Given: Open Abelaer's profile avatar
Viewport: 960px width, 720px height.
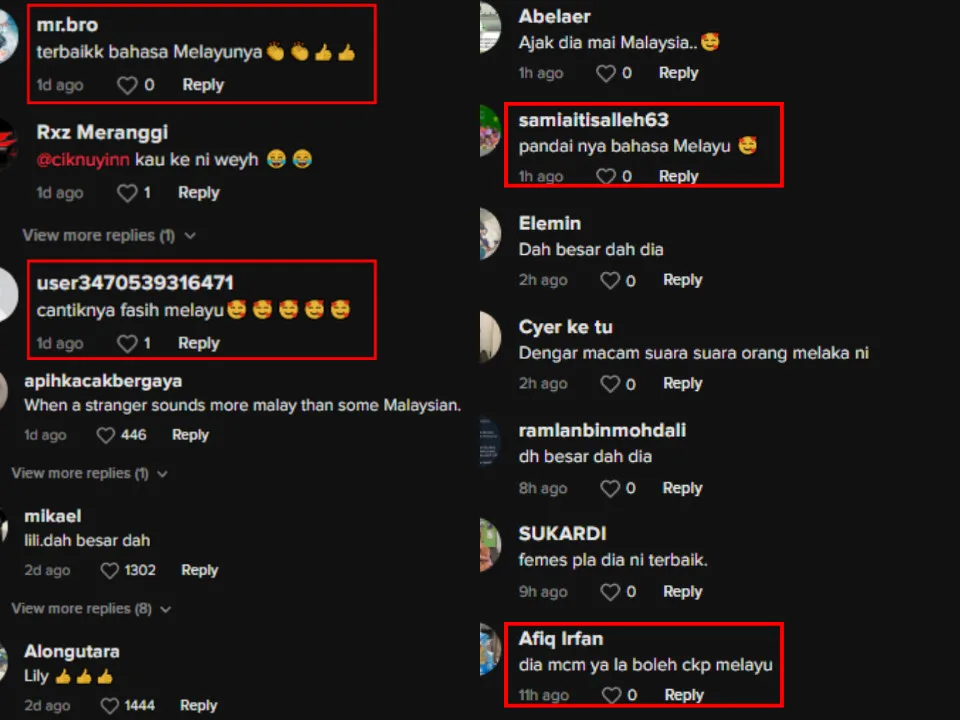Looking at the screenshot, I should tap(490, 28).
